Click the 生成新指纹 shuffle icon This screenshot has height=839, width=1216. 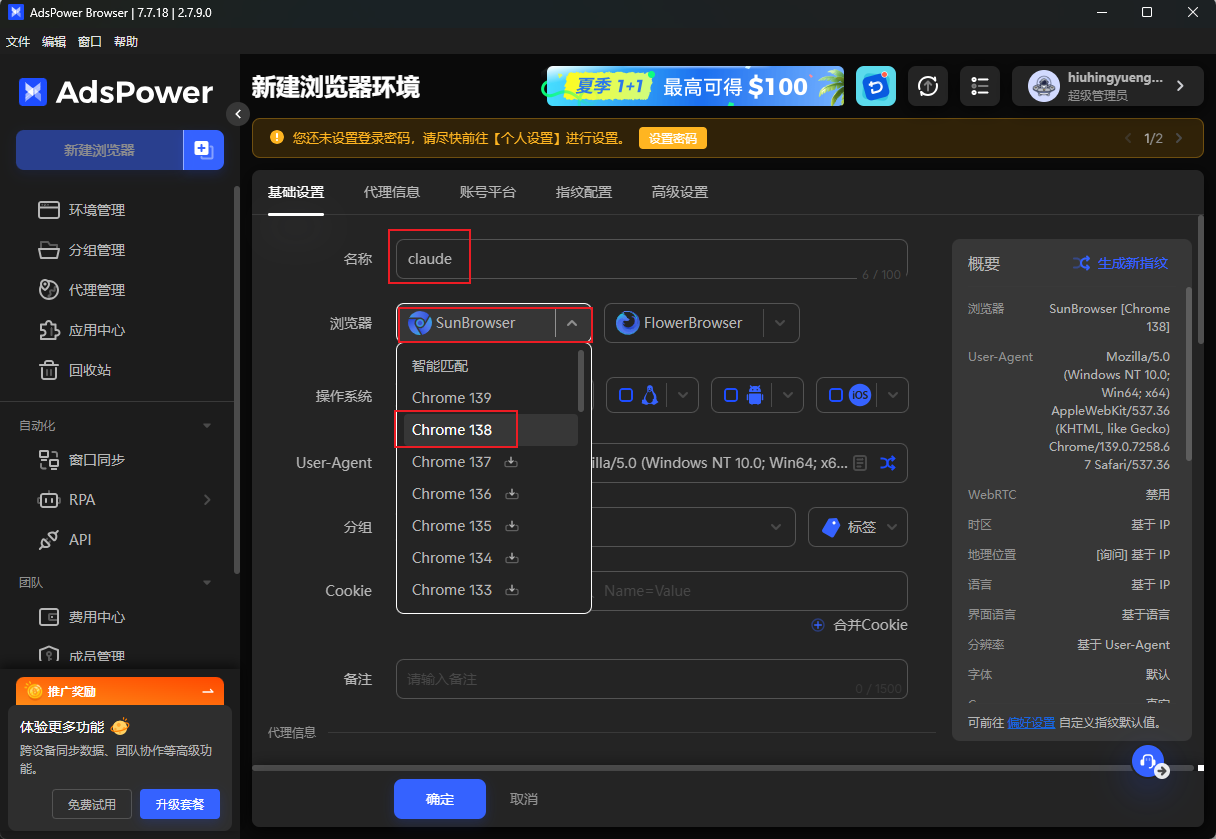(x=1081, y=263)
